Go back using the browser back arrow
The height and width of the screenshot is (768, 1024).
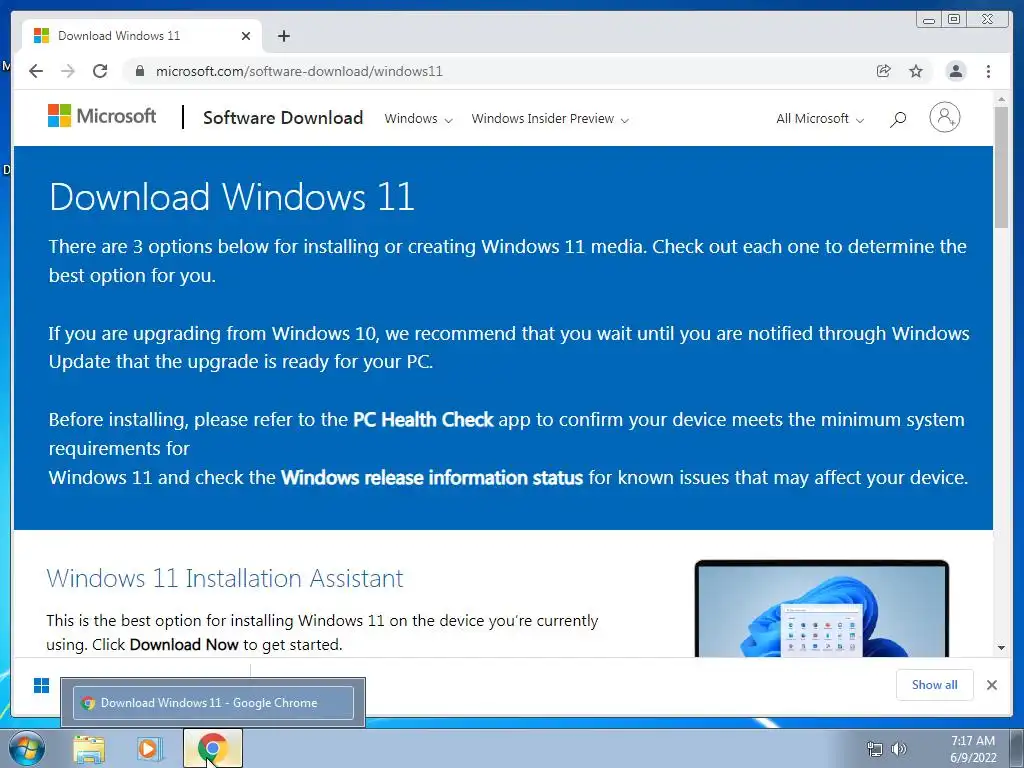click(x=36, y=71)
